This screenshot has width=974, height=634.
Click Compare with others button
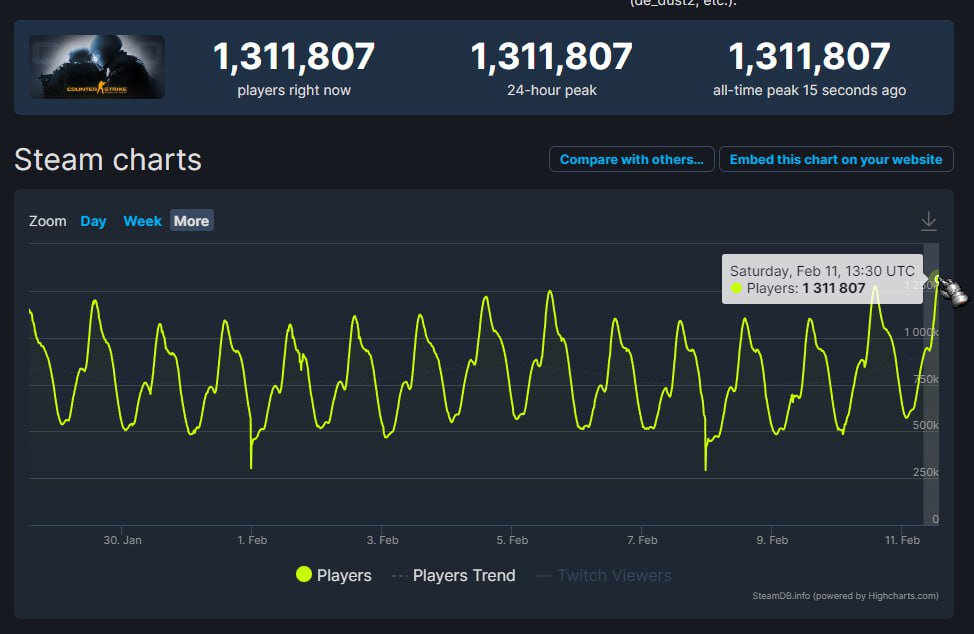tap(631, 160)
